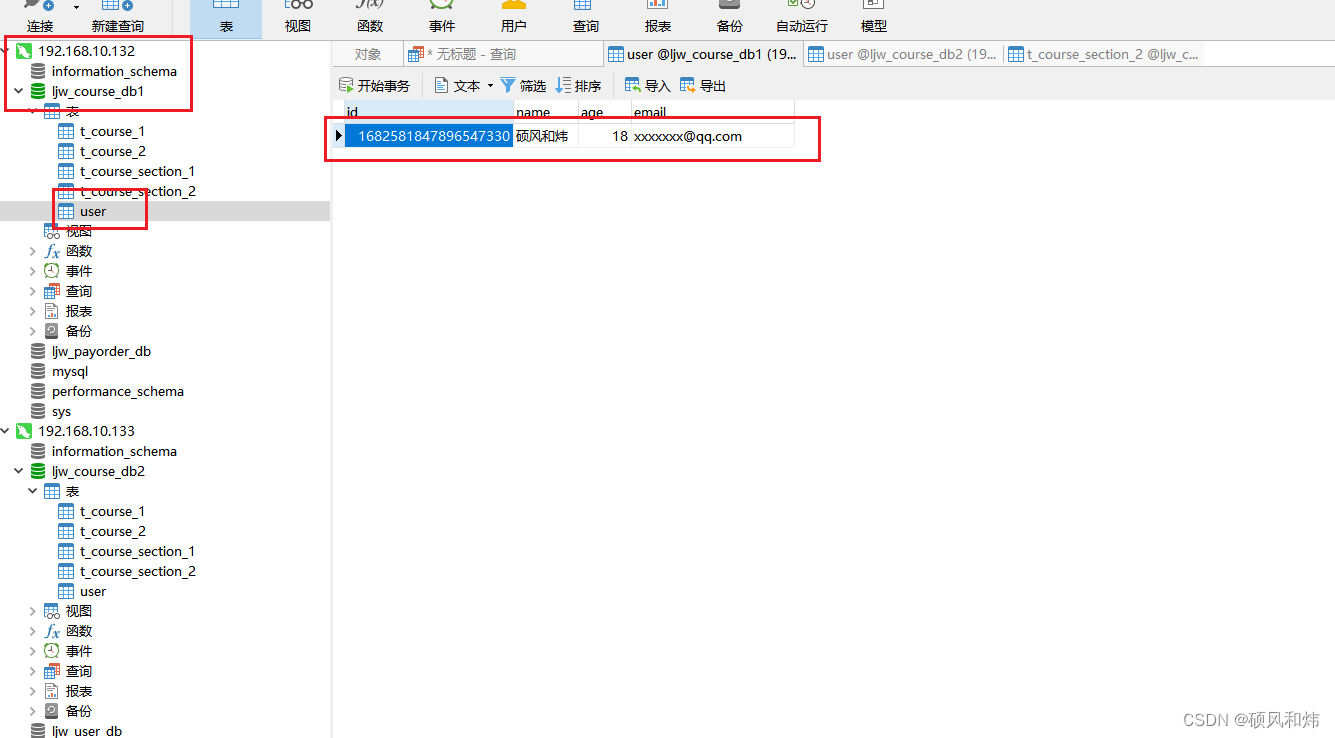The image size is (1335, 738).
Task: Click the email cell xxxxxxx@qq.com
Action: click(712, 136)
